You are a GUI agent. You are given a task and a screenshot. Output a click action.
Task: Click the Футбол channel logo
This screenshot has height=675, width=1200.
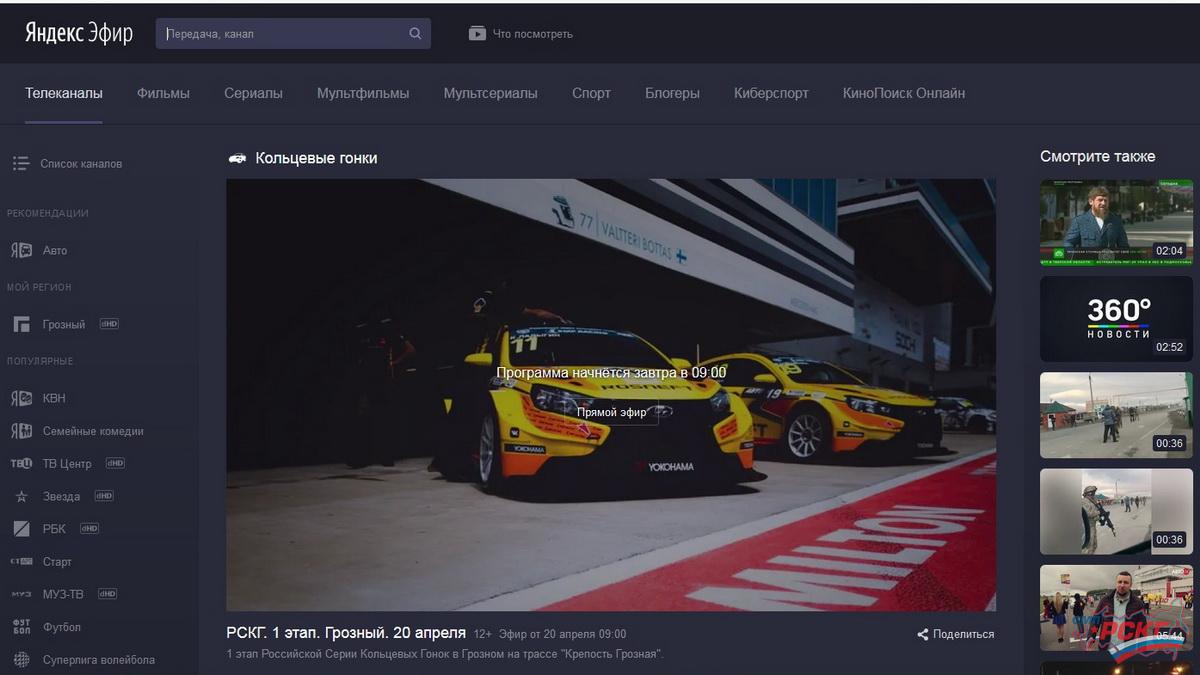tap(21, 627)
